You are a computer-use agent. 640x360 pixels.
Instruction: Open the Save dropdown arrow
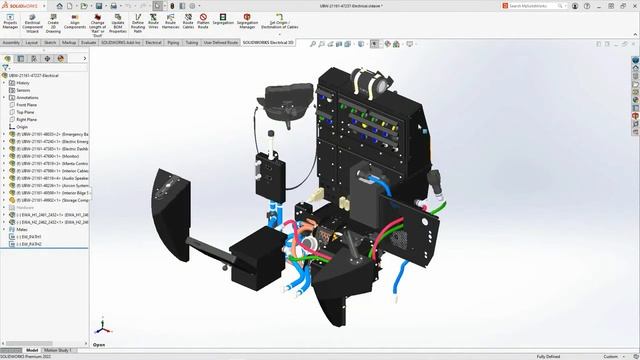105,6
